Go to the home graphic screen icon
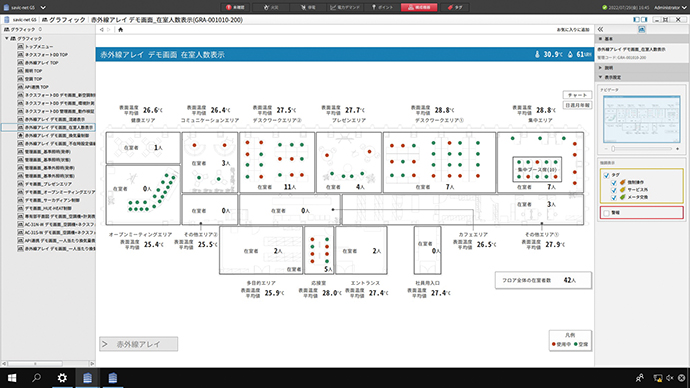This screenshot has height=388, width=690. (121, 29)
